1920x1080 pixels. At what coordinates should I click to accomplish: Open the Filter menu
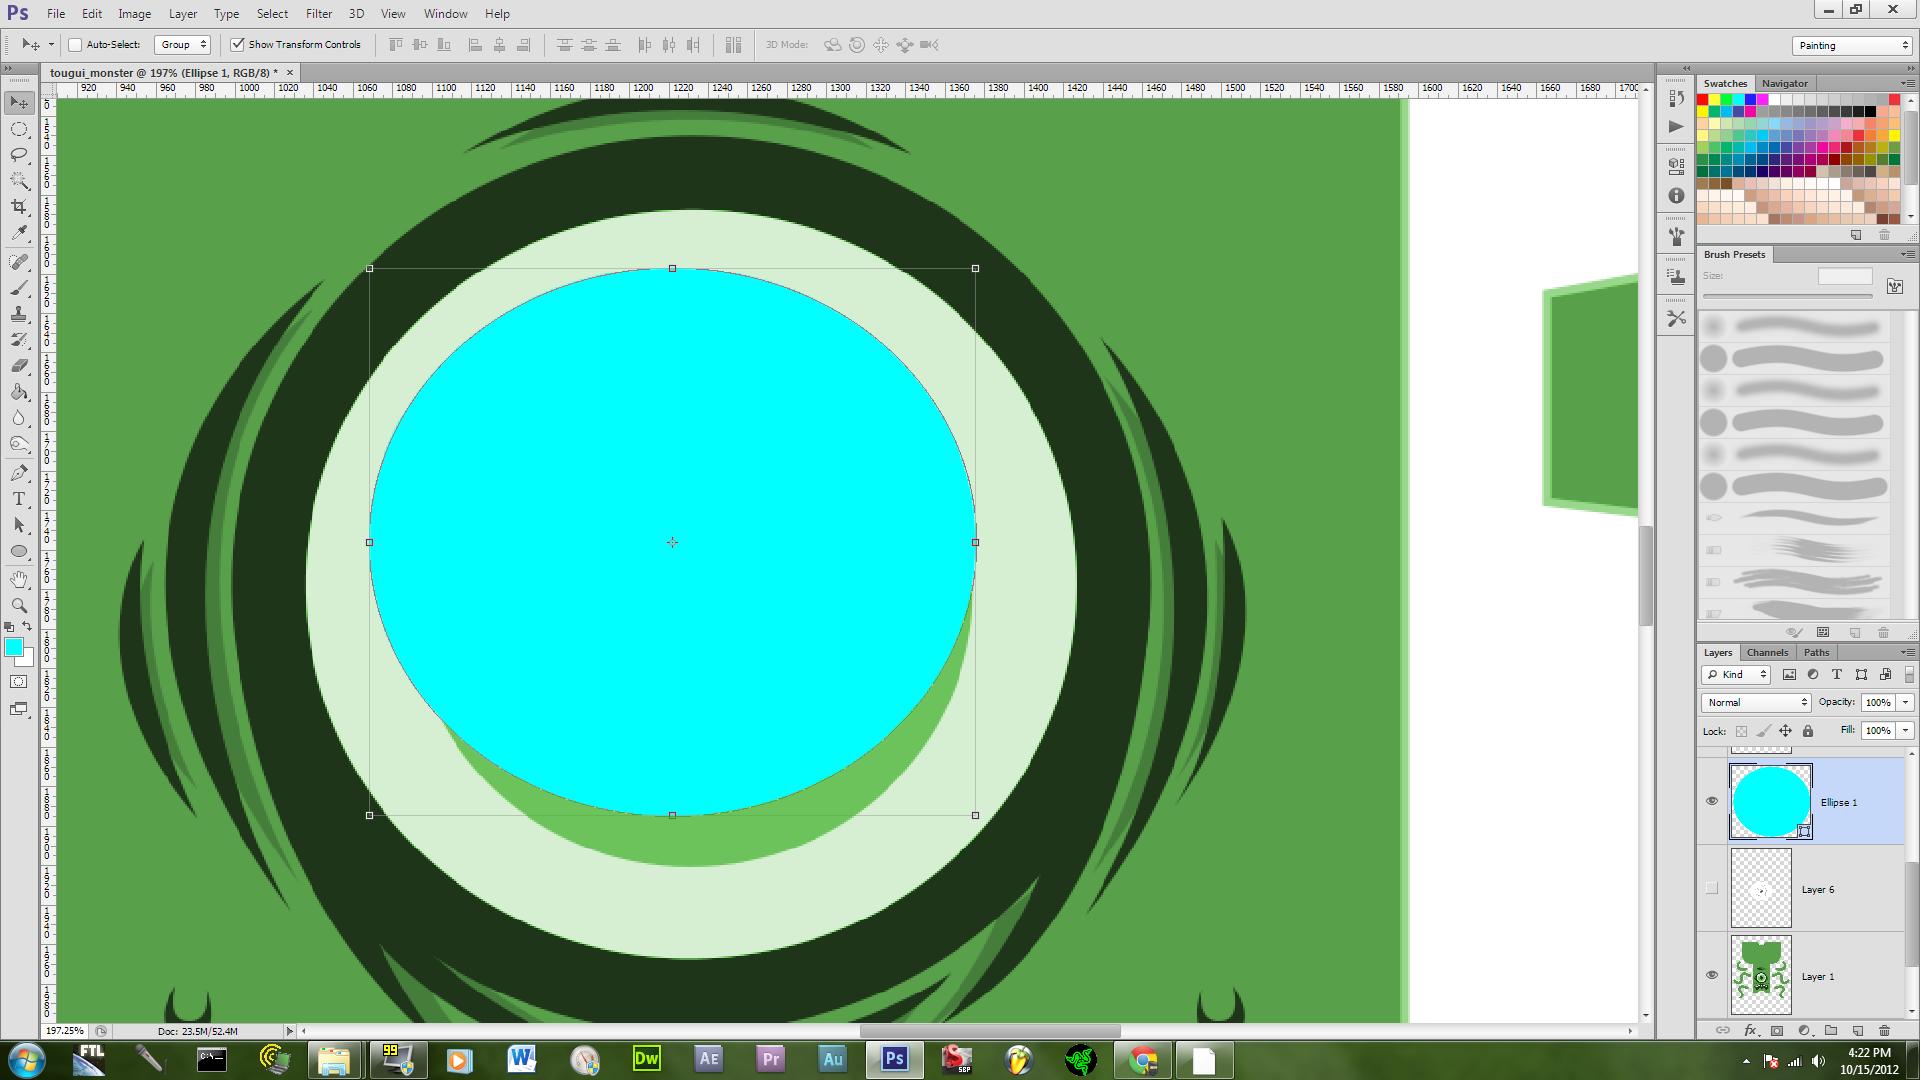coord(319,14)
